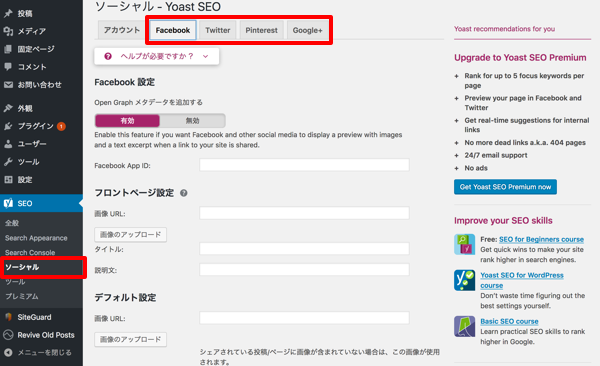Click the SEO for Beginners course thumbnail
The width and height of the screenshot is (600, 366).
point(465,244)
